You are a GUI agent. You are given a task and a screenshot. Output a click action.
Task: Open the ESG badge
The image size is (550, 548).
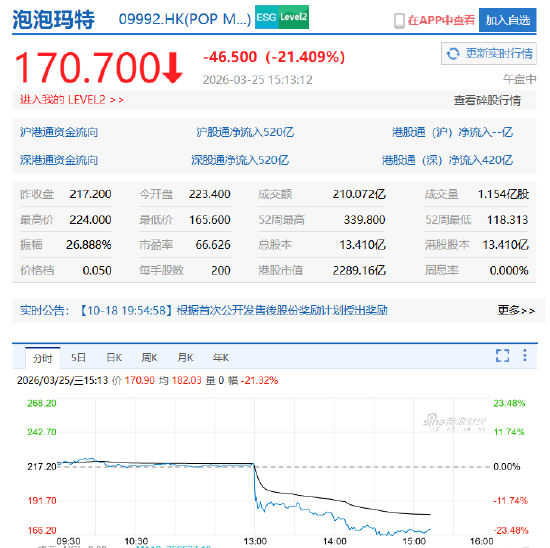[x=267, y=17]
